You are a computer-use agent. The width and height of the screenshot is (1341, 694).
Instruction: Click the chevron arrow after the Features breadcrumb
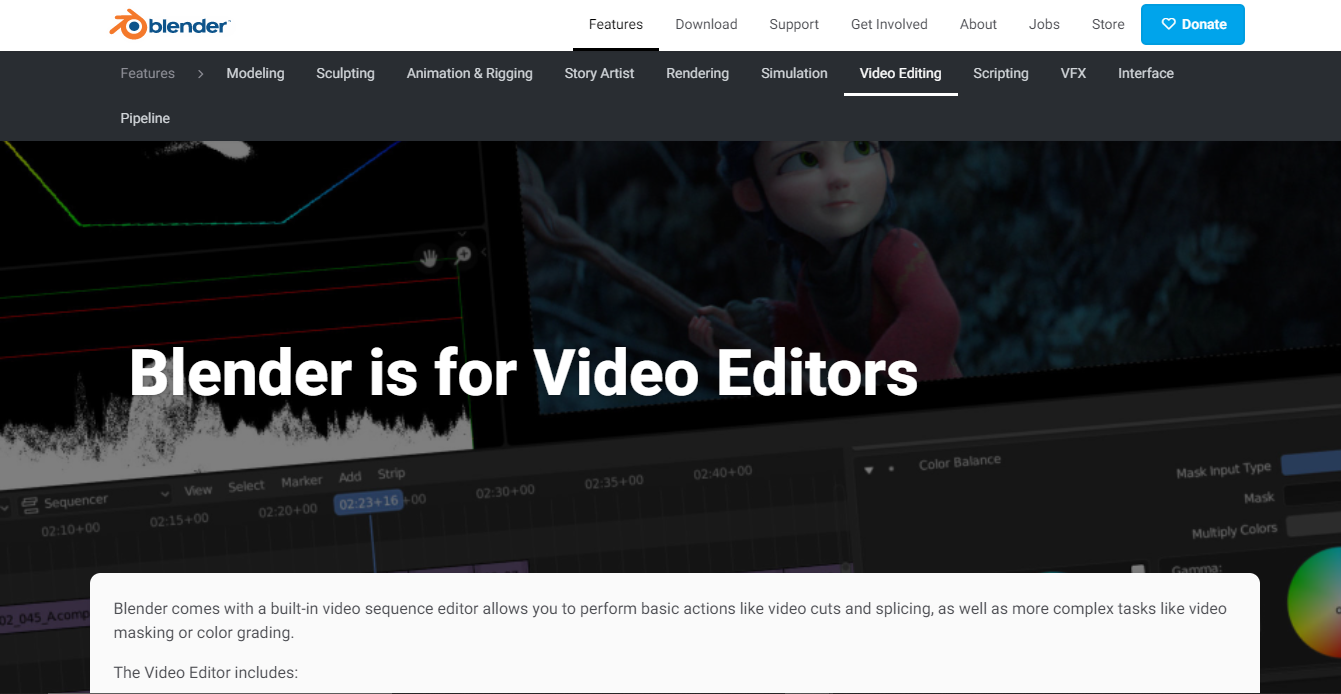point(200,73)
